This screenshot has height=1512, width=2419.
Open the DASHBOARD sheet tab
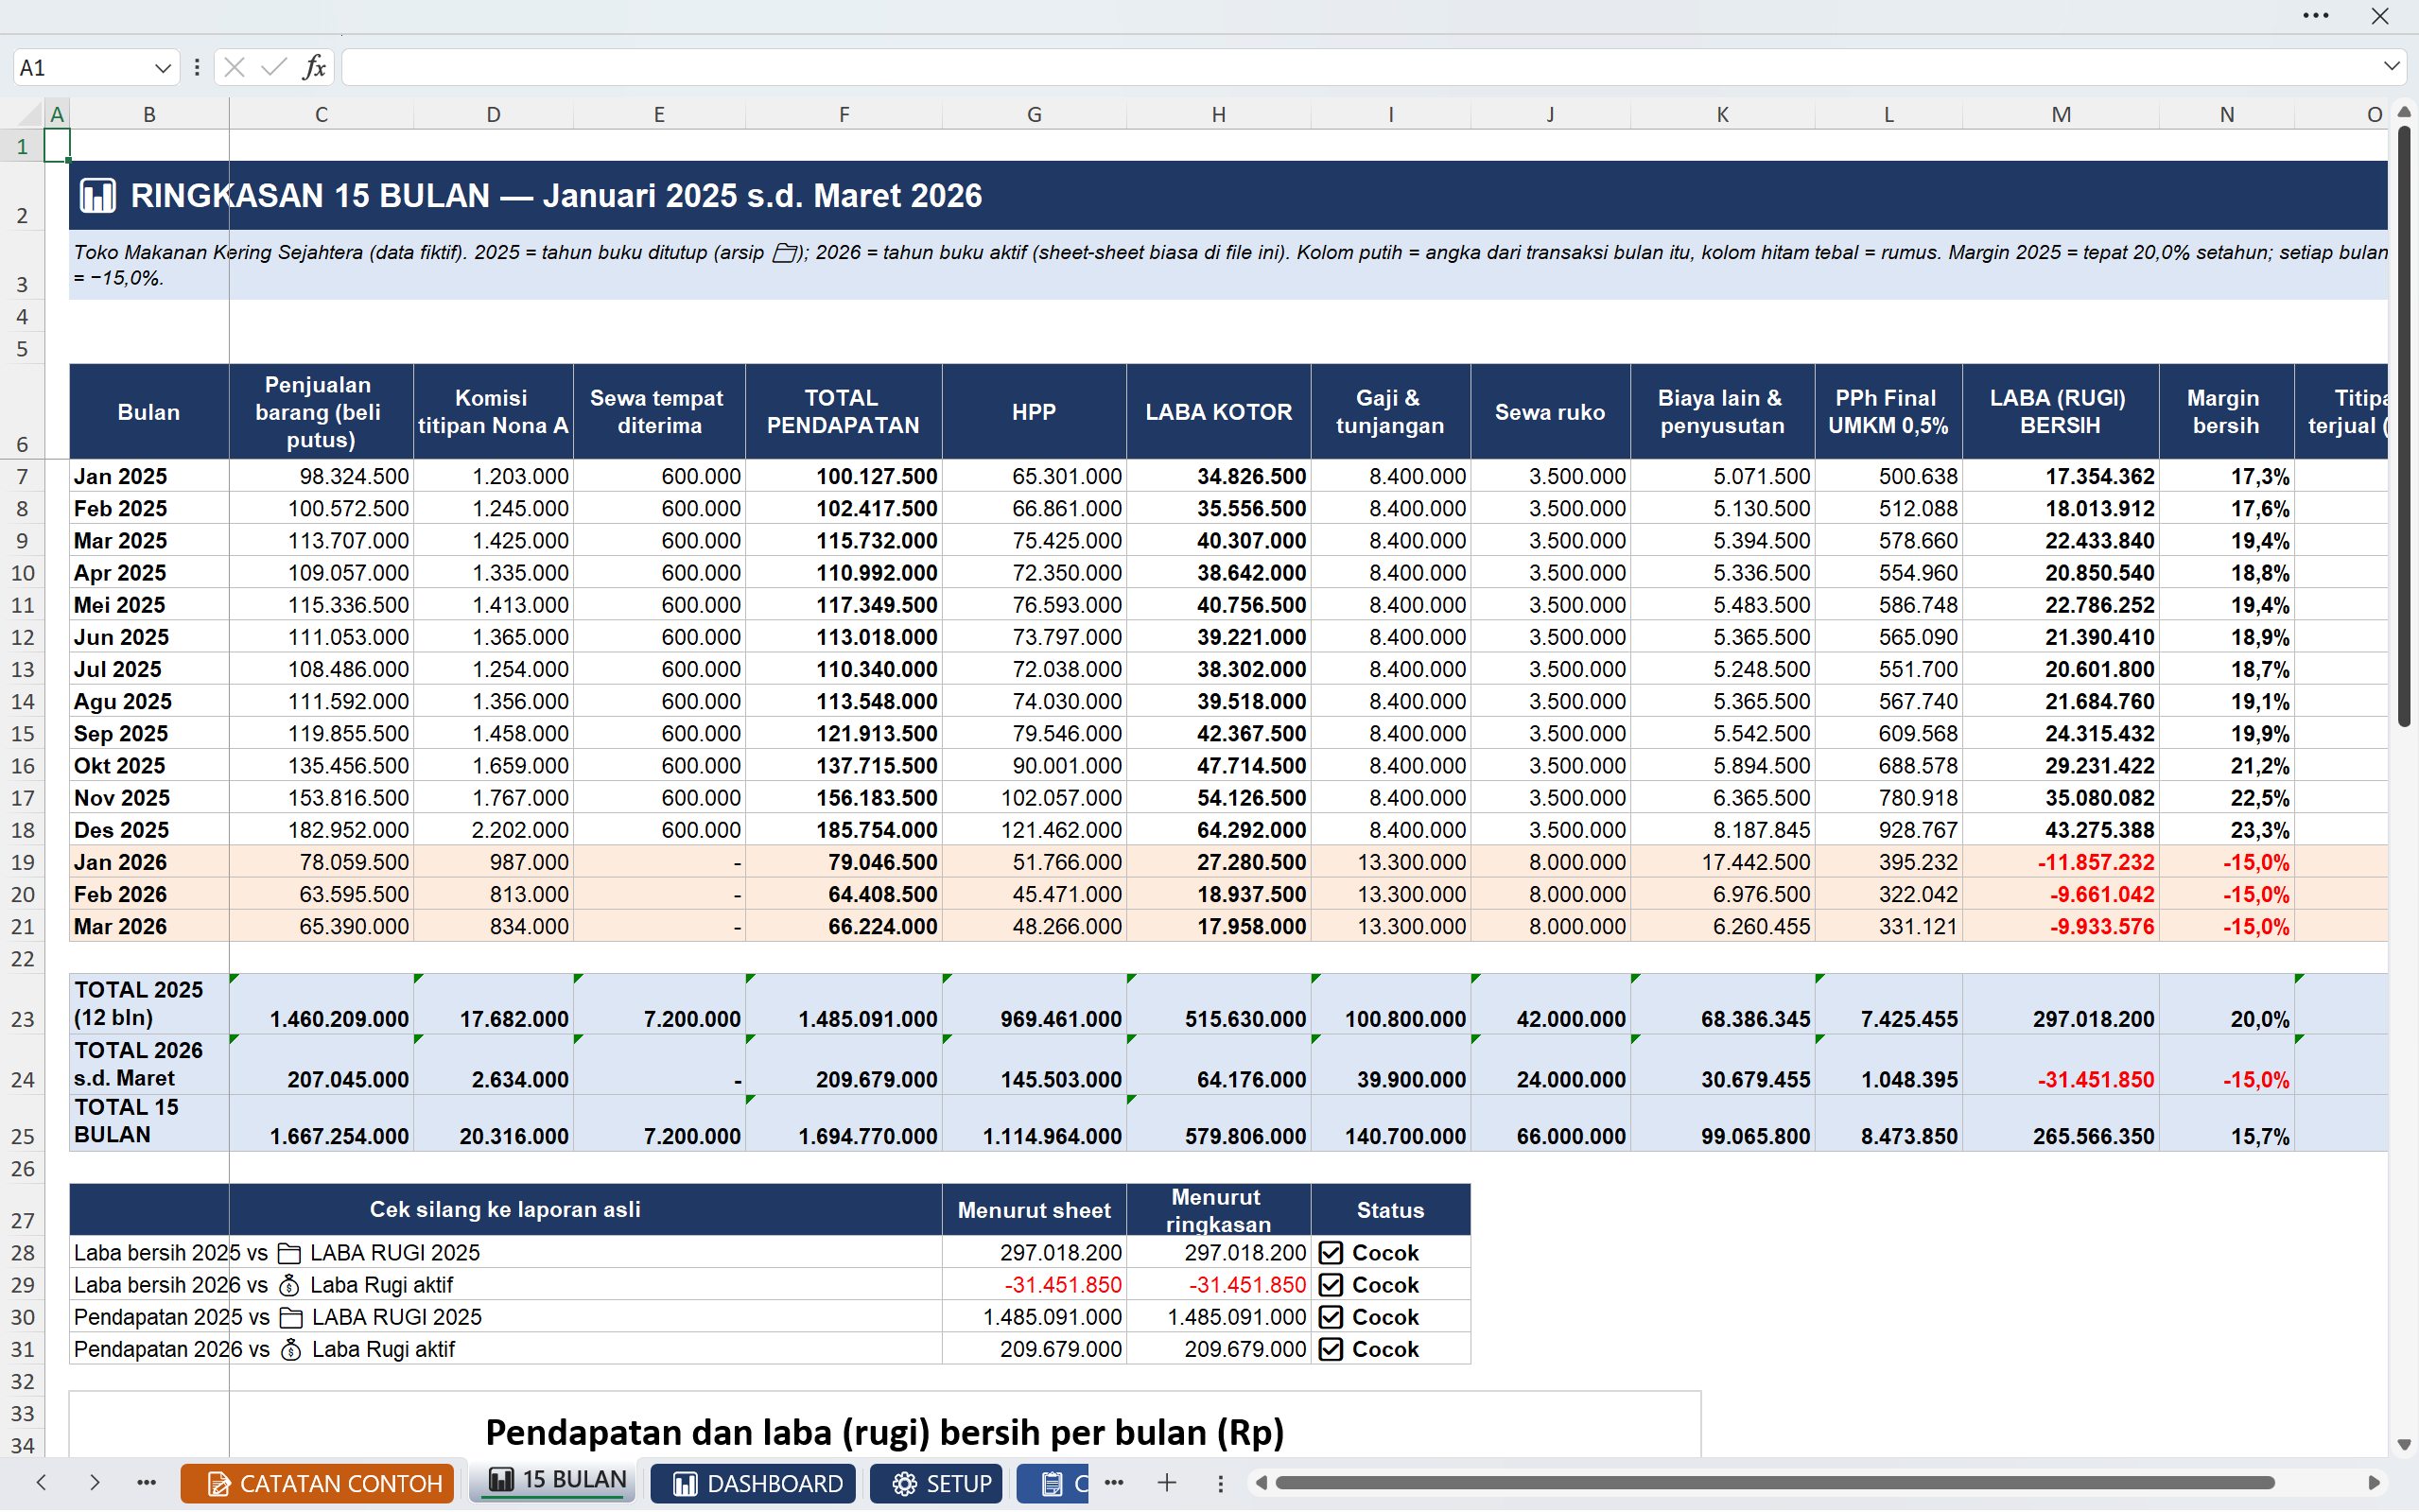[753, 1483]
